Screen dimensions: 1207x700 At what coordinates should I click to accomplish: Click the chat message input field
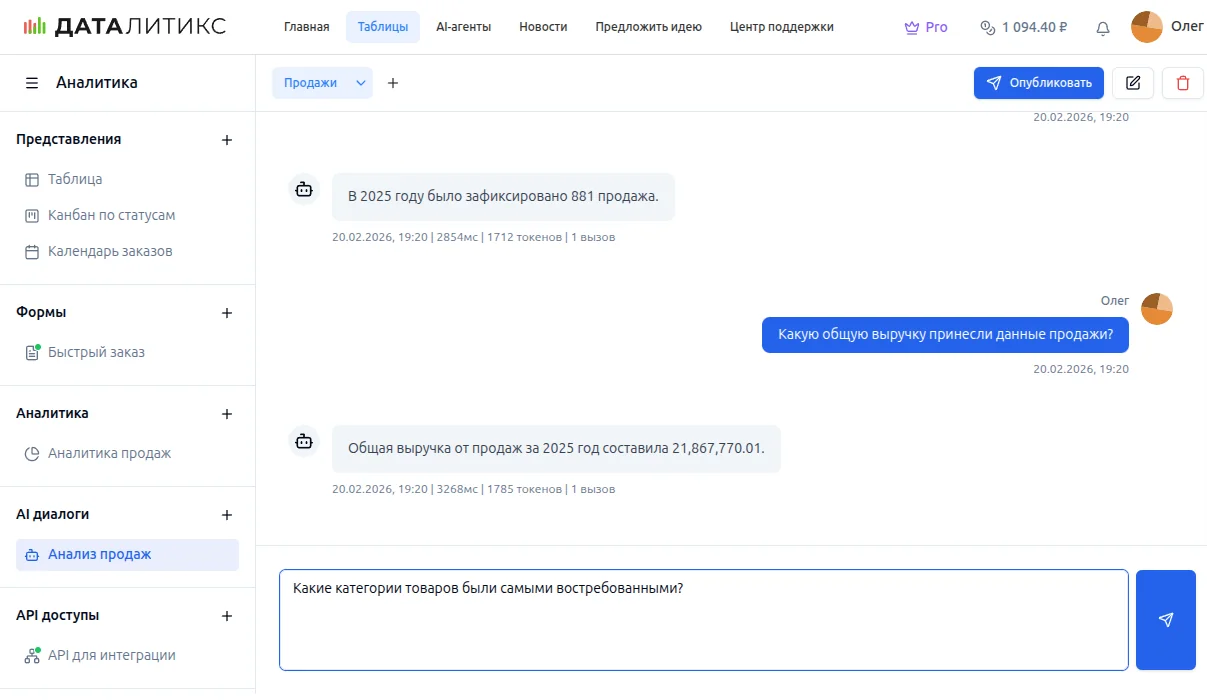[x=703, y=620]
